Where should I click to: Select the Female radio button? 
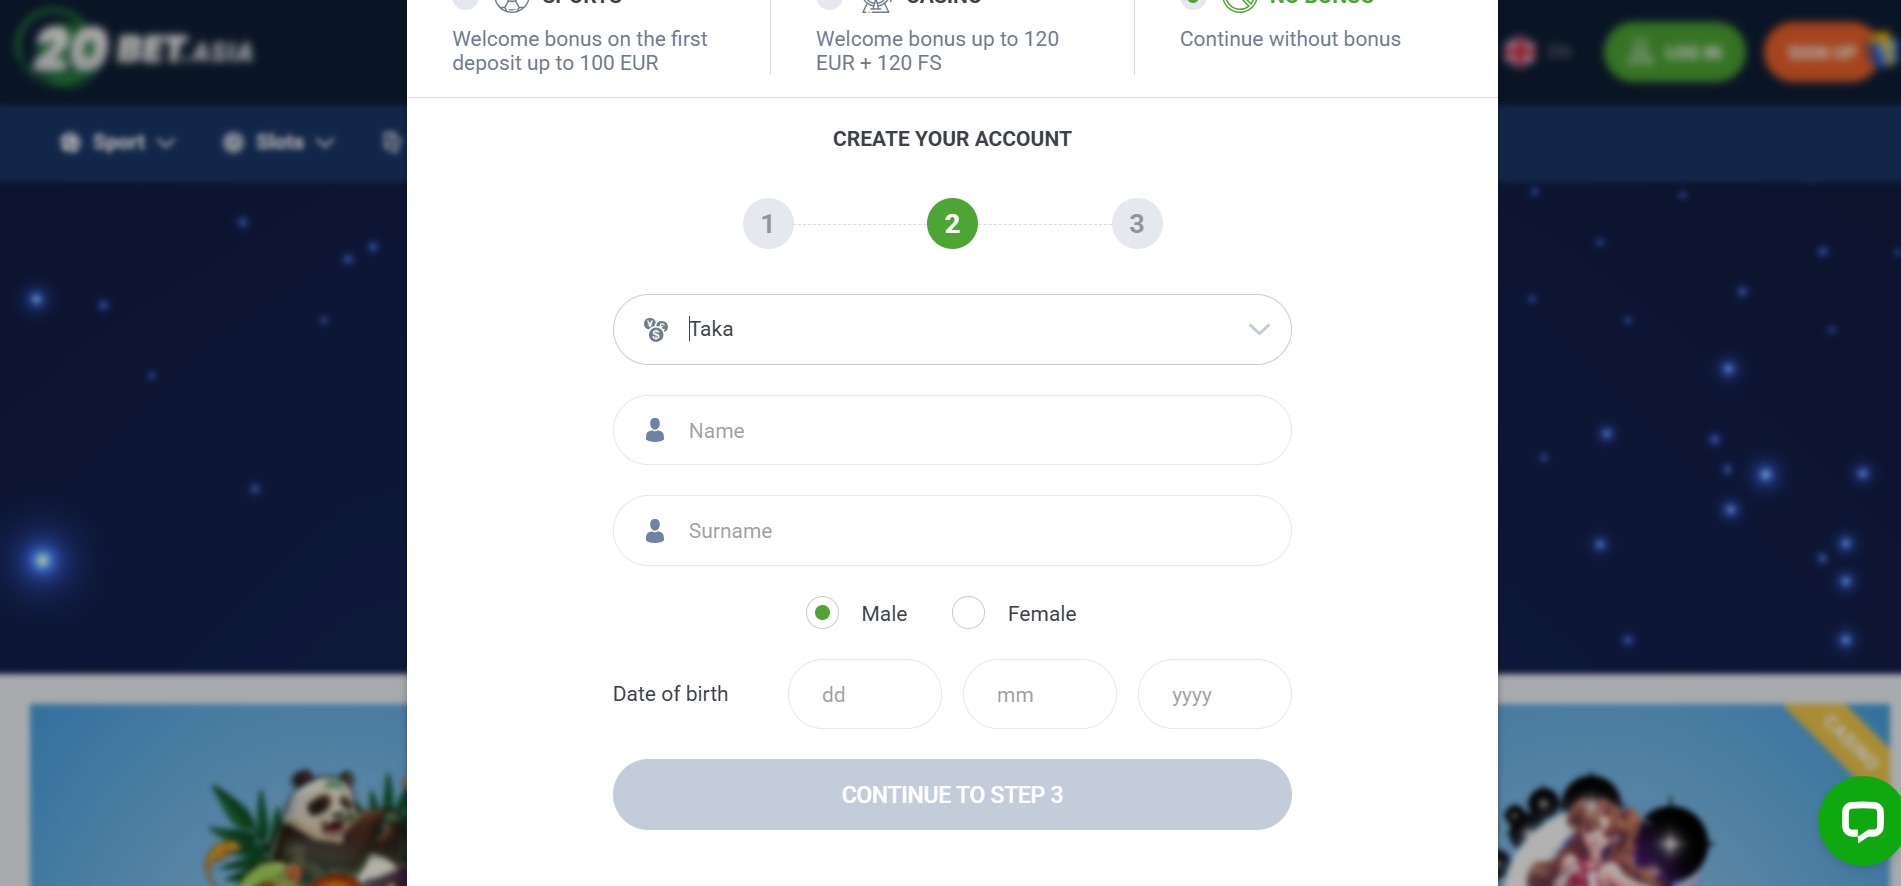coord(968,612)
